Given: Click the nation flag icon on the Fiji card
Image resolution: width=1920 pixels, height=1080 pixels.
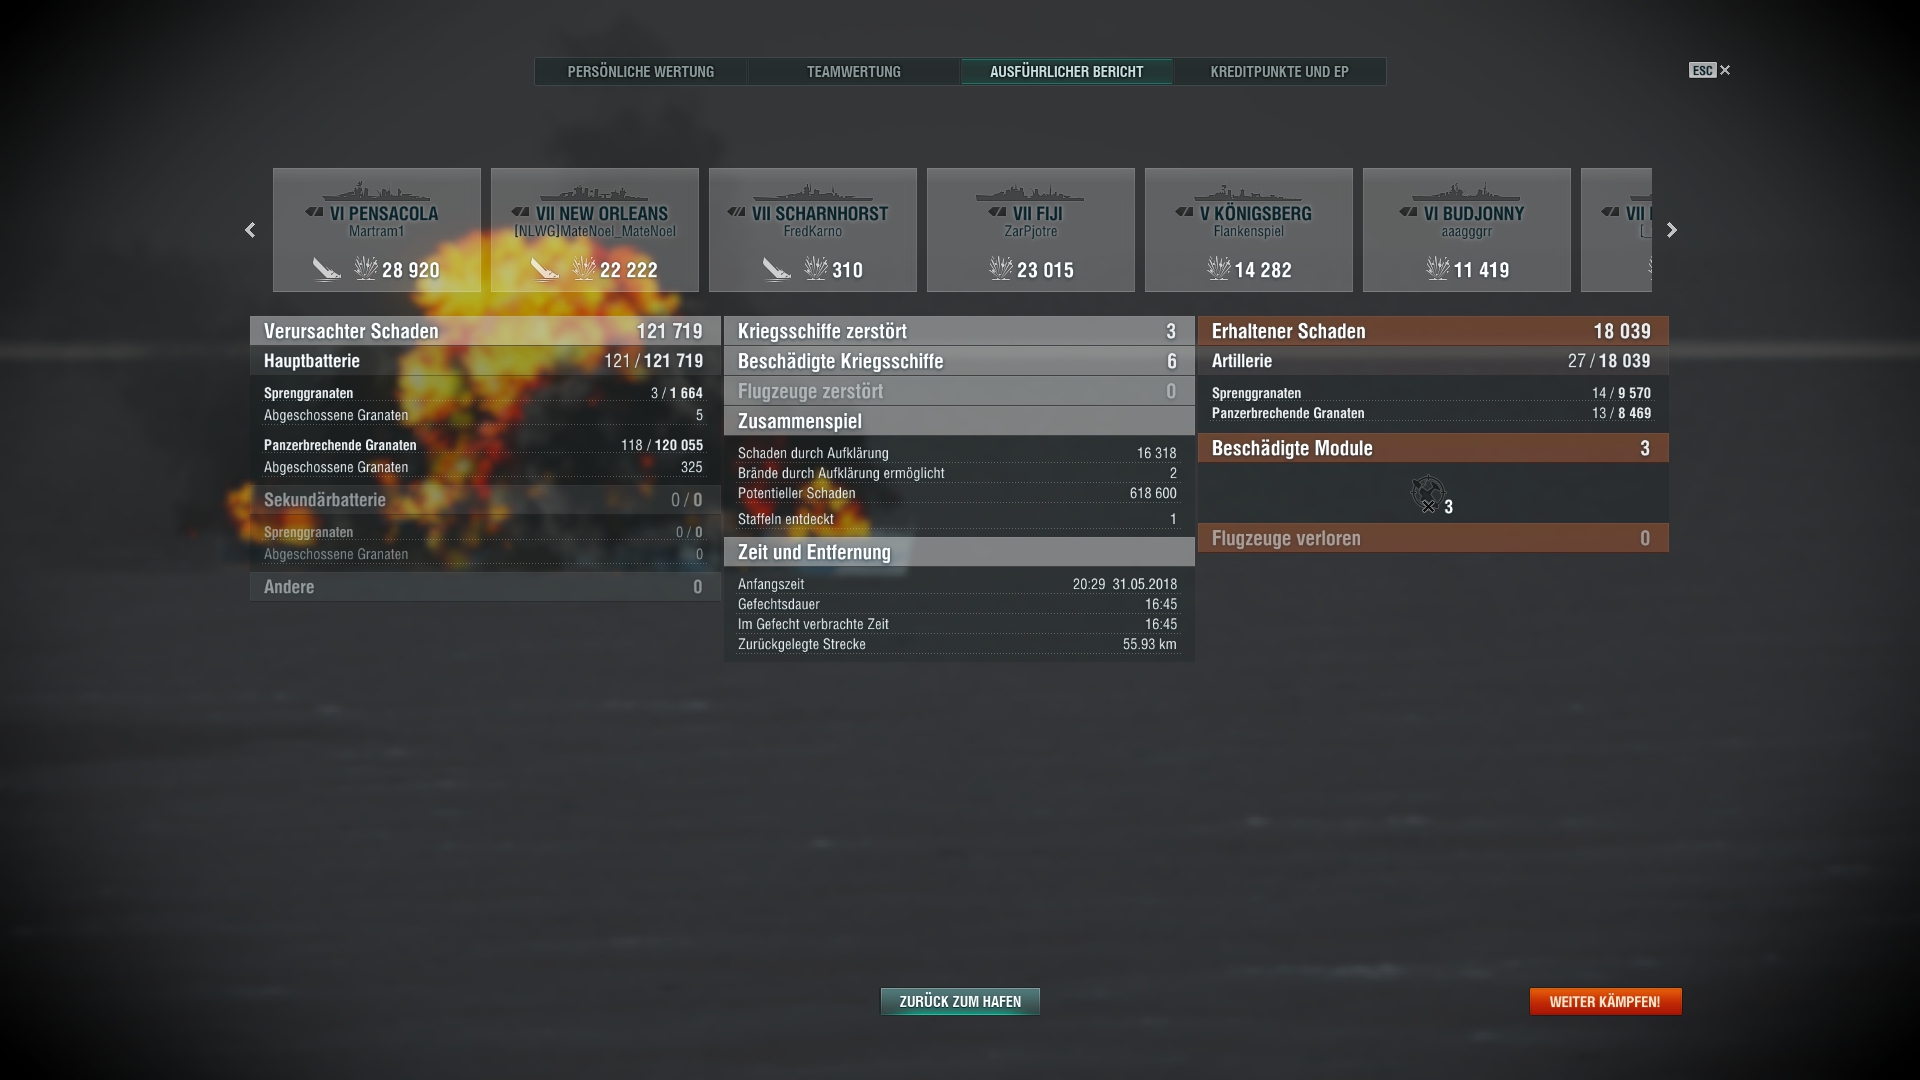Looking at the screenshot, I should pyautogui.click(x=997, y=212).
